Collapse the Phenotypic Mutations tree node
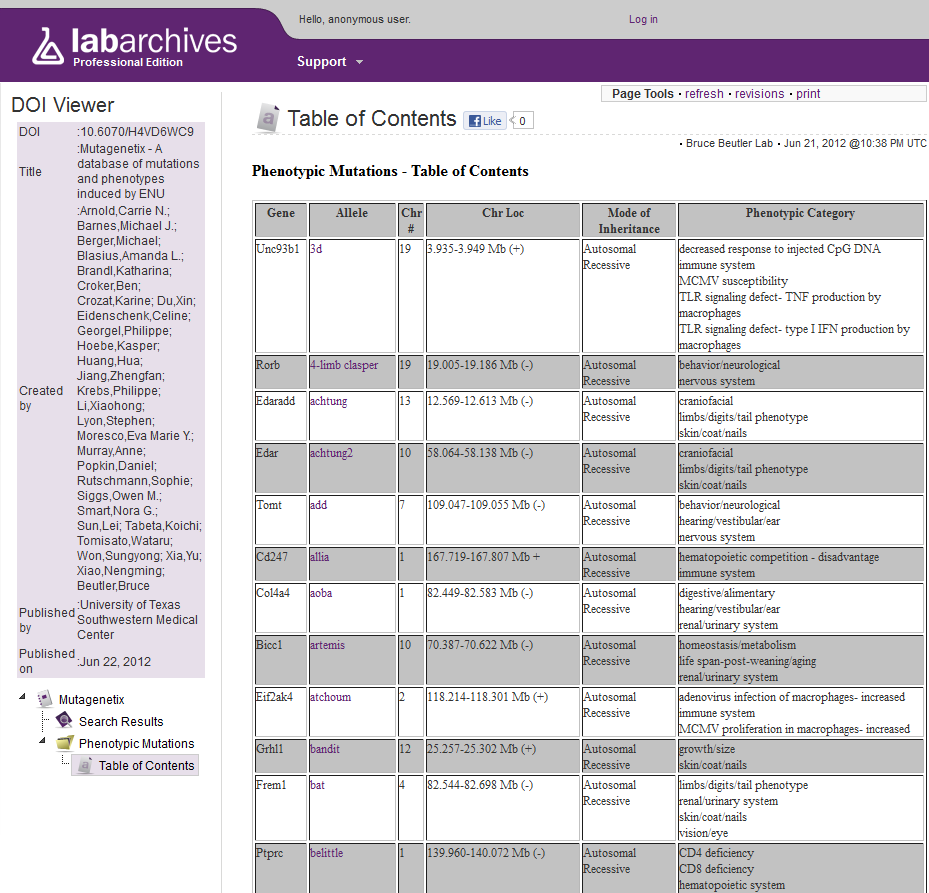 (x=42, y=742)
